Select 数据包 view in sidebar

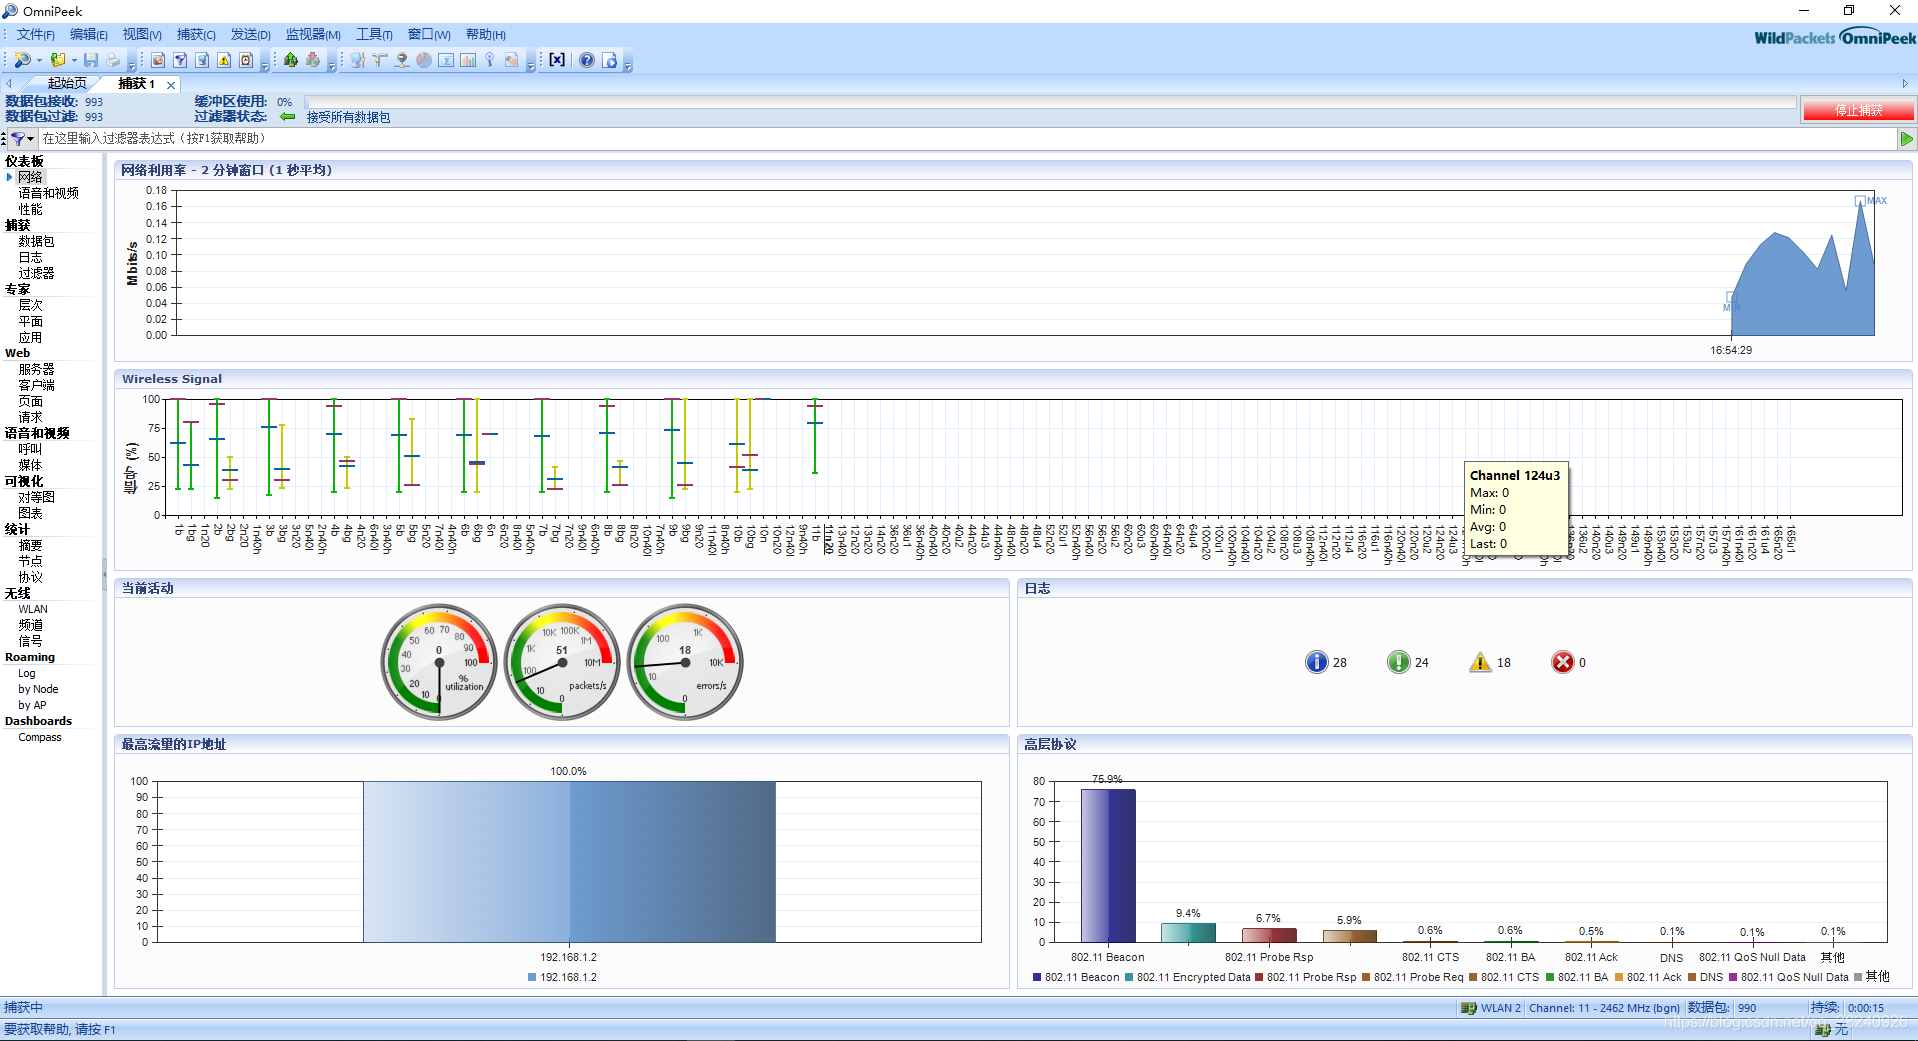click(36, 241)
